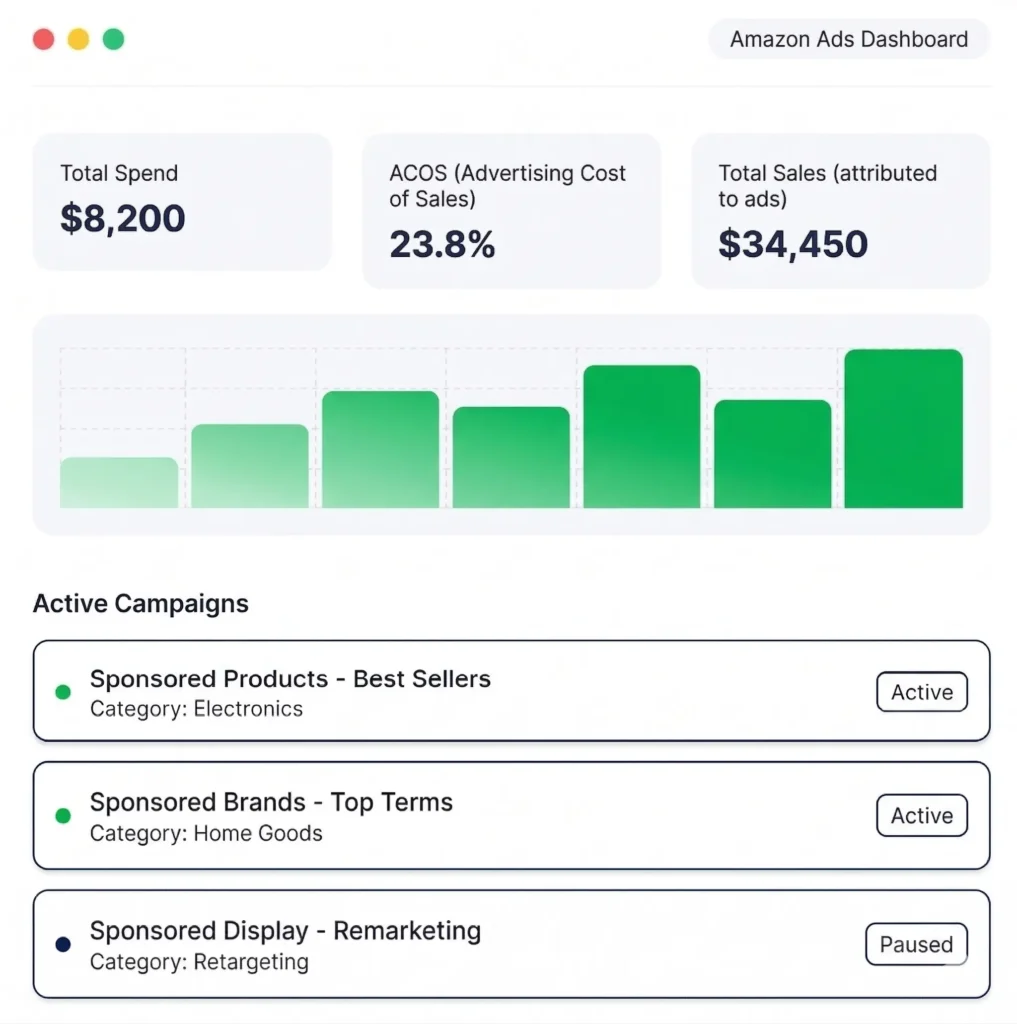Click the shortest bar in the chart
Image resolution: width=1017 pixels, height=1024 pixels.
pos(119,483)
